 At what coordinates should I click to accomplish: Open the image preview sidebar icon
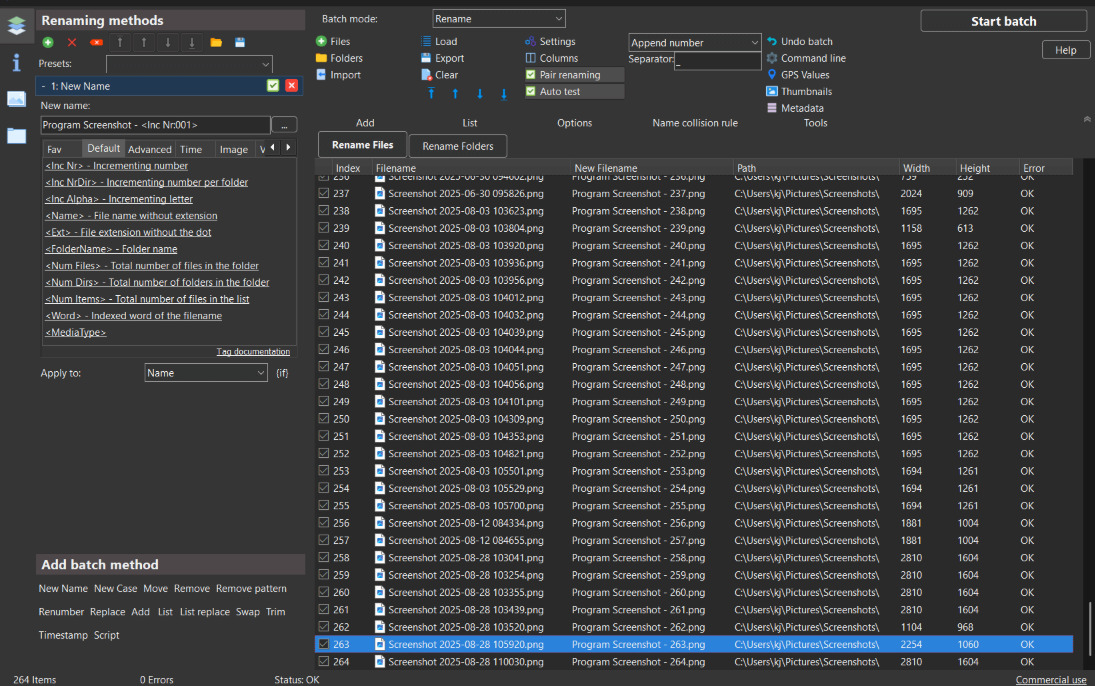16,98
